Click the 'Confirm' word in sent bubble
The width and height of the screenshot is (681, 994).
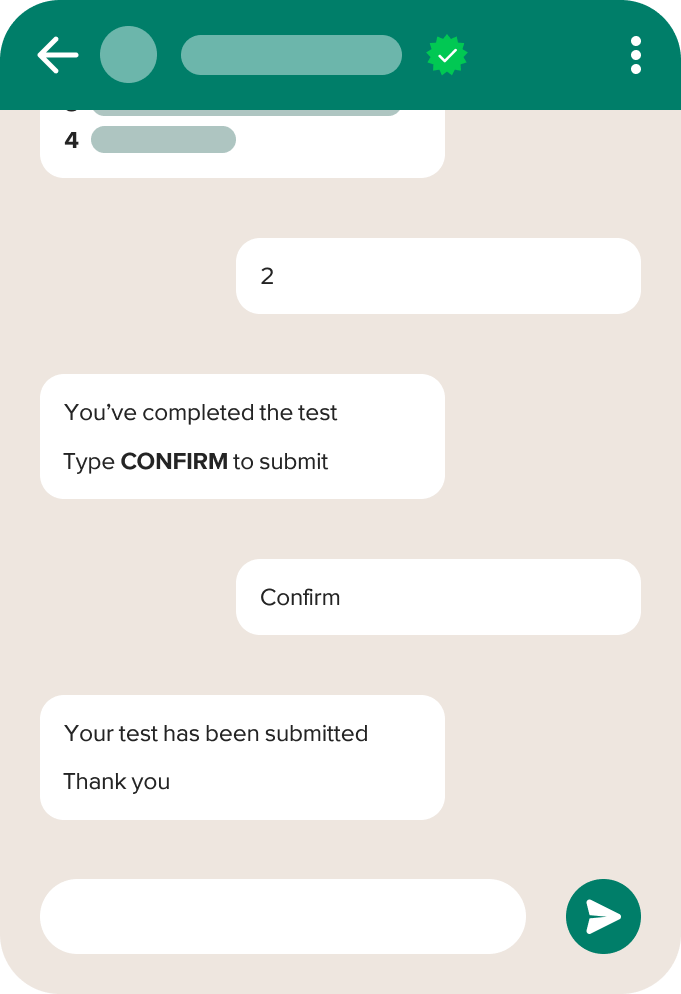[300, 597]
